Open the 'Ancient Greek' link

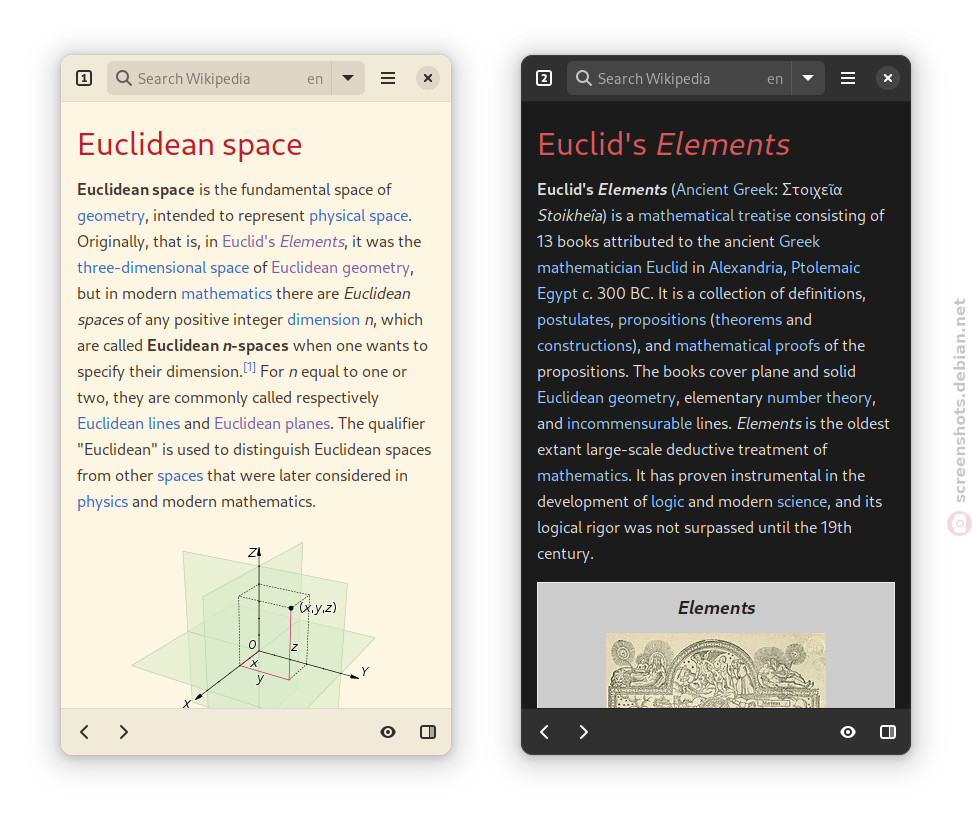click(725, 190)
